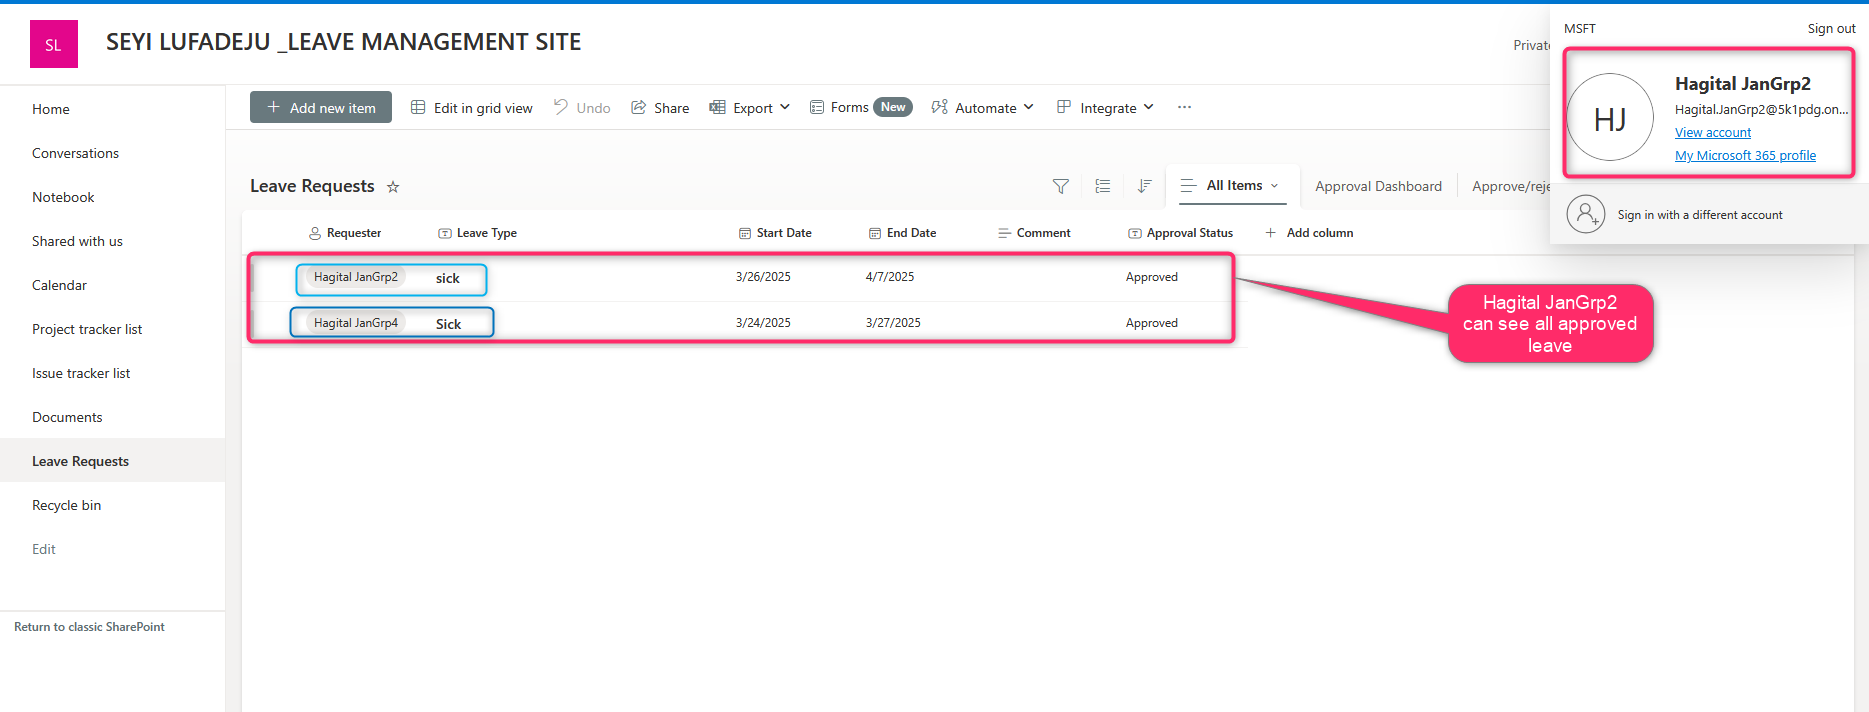Click Edit in the left navigation
1869x712 pixels.
pos(44,549)
